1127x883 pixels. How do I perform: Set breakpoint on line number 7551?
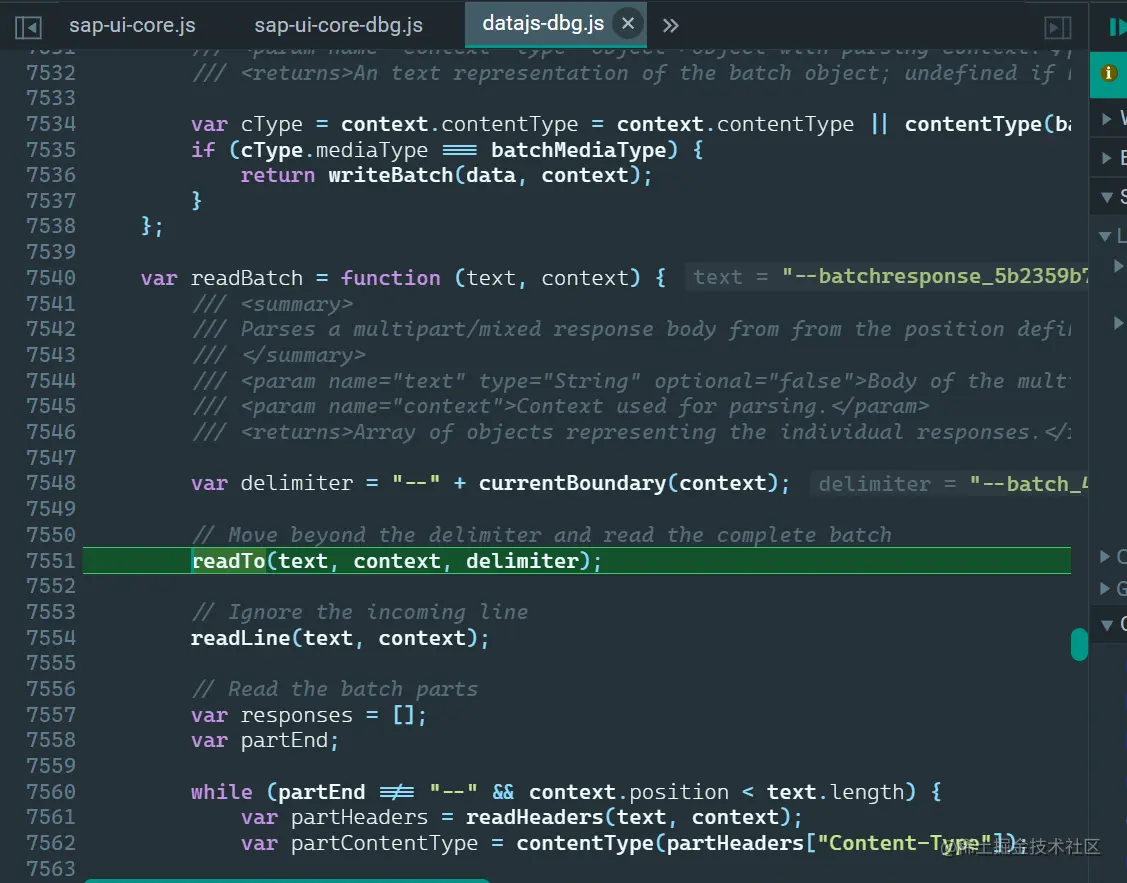(x=51, y=560)
